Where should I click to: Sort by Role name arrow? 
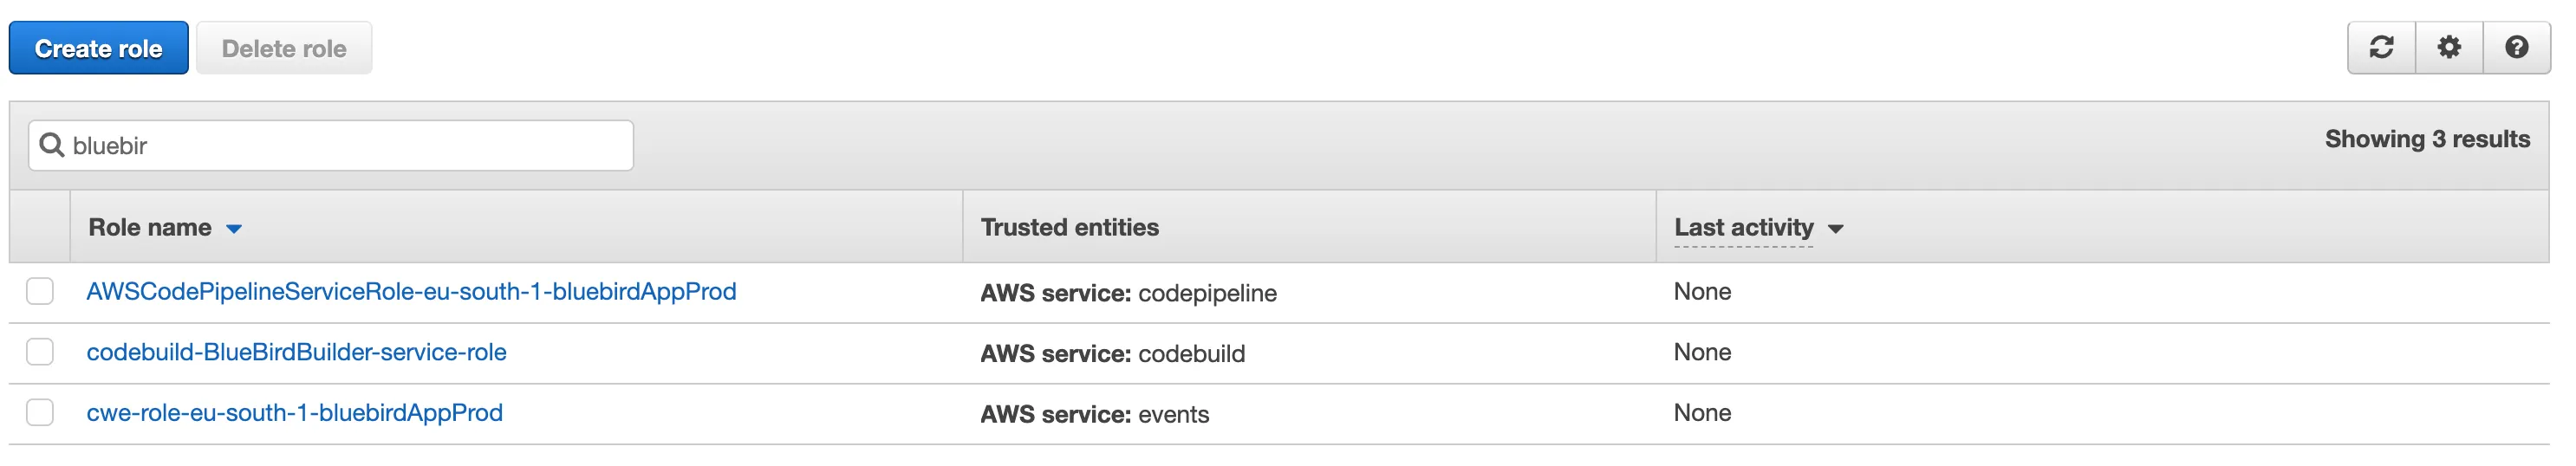(234, 229)
